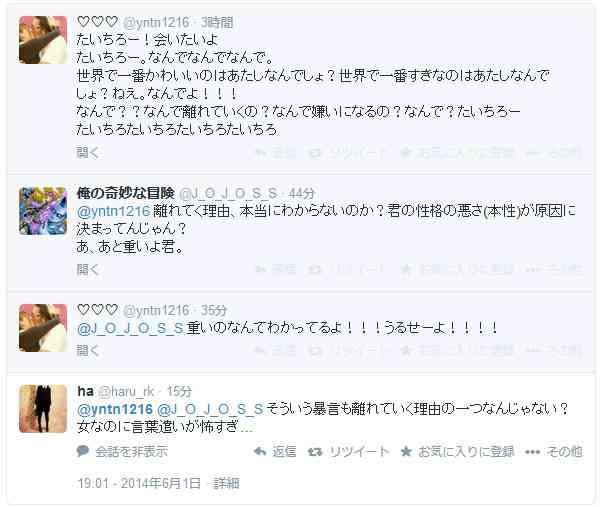Expand the first tweet with 開く
This screenshot has height=507, width=604.
pos(88,153)
